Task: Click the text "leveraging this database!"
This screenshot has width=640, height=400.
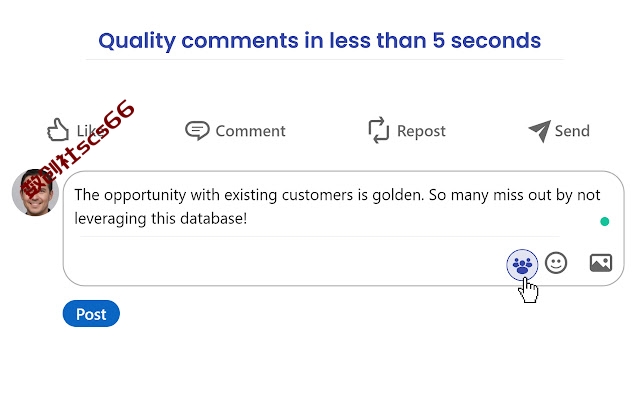Action: pos(161,219)
